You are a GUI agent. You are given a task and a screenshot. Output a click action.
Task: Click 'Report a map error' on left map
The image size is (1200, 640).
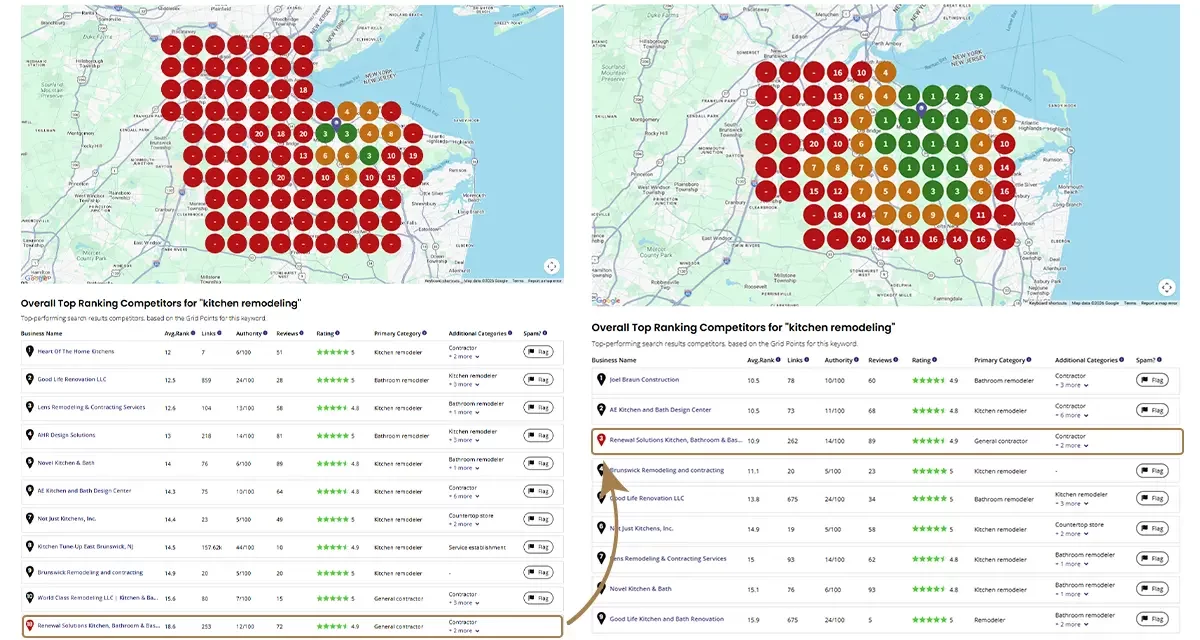[x=545, y=281]
